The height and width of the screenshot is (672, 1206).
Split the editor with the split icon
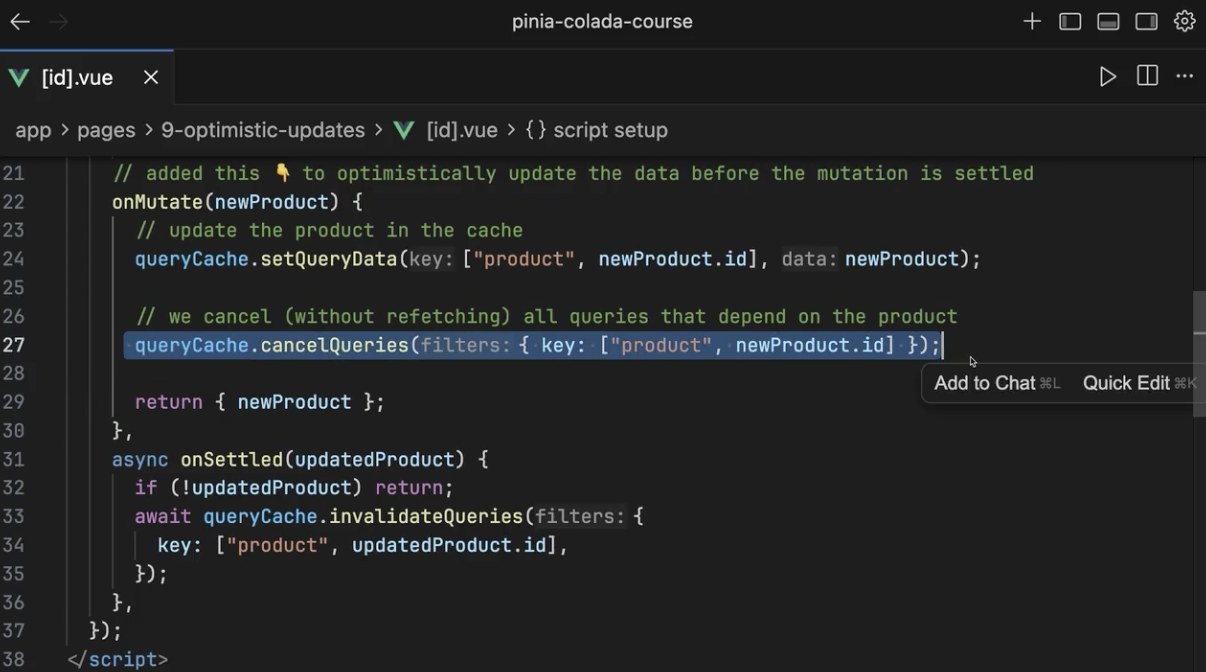[1147, 77]
